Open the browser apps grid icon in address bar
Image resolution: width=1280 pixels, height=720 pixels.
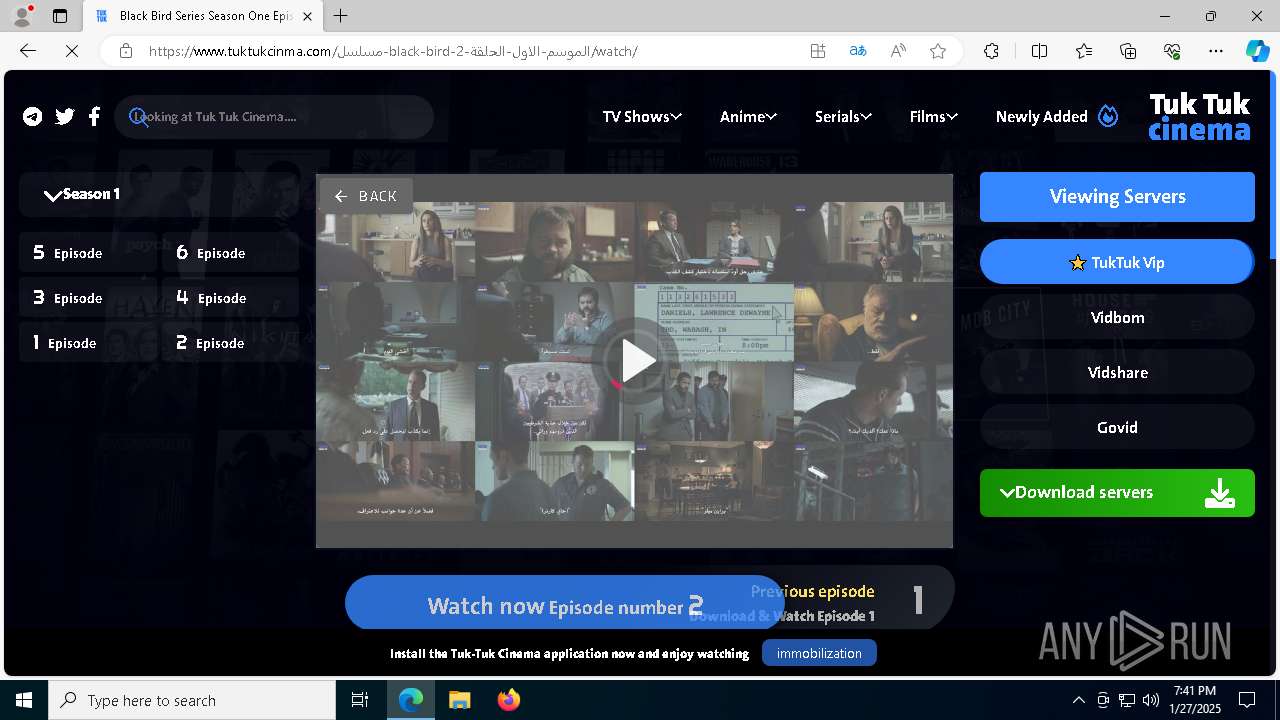click(x=818, y=51)
